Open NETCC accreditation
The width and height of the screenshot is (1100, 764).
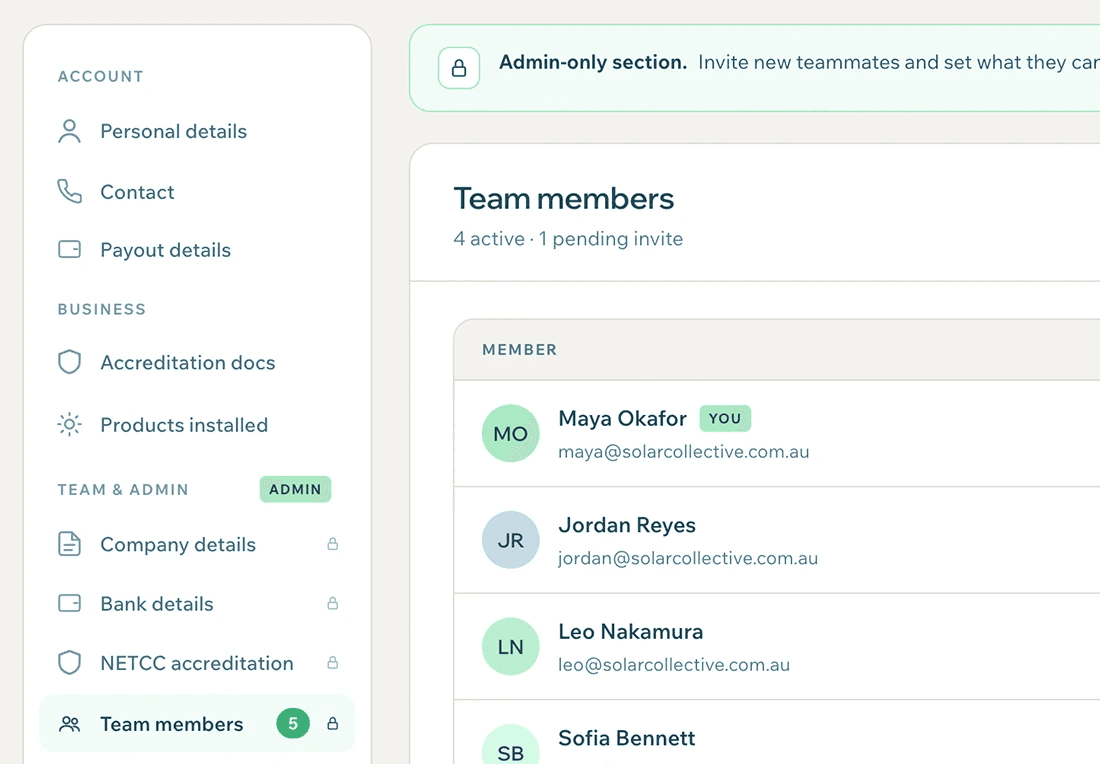point(197,662)
